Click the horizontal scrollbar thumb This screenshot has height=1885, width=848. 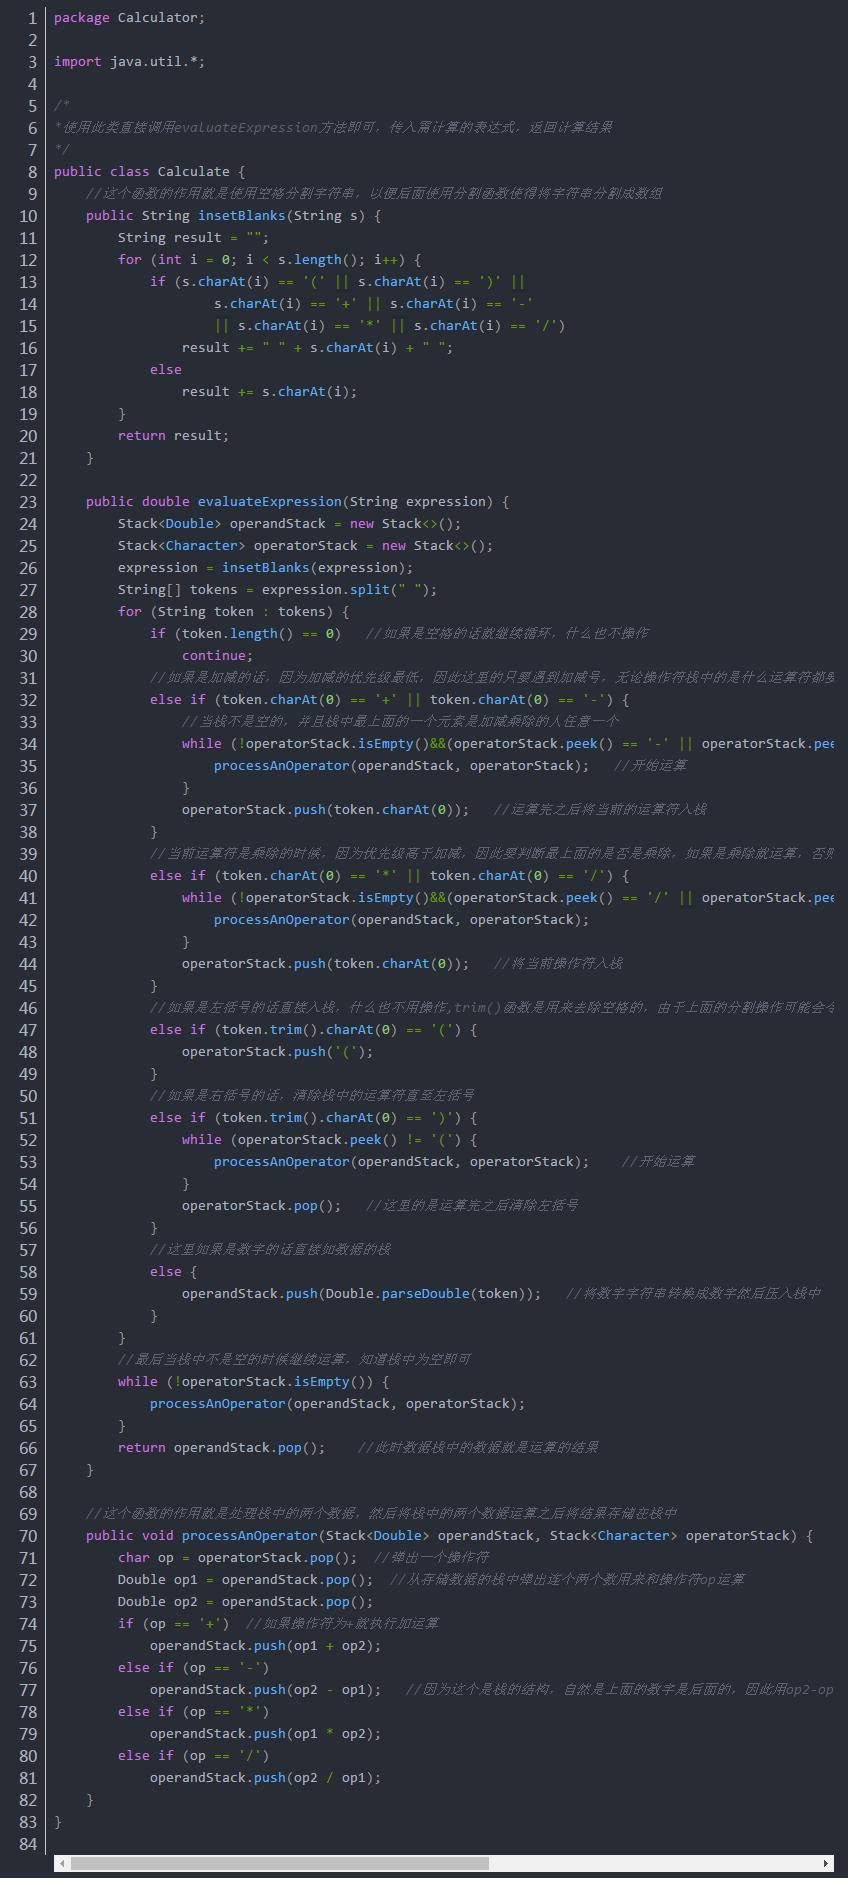[x=279, y=1863]
